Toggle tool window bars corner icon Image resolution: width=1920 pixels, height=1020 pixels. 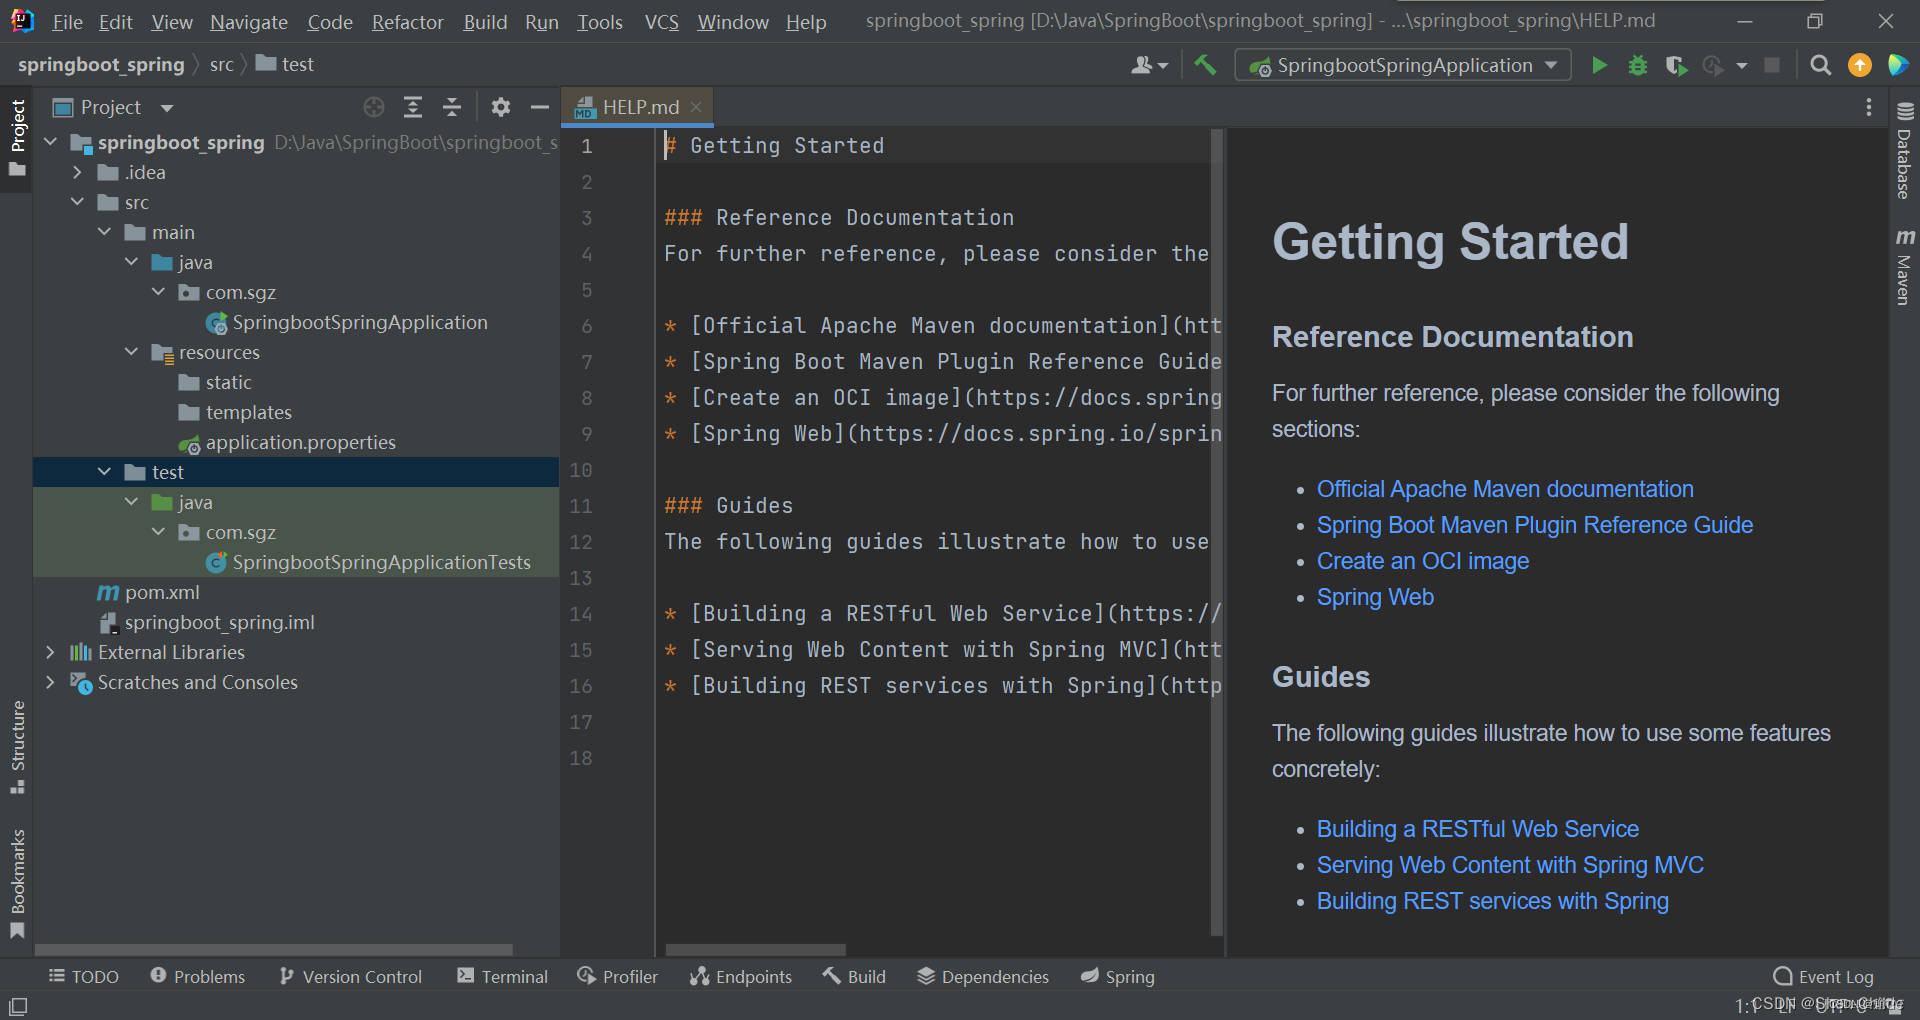point(18,1005)
